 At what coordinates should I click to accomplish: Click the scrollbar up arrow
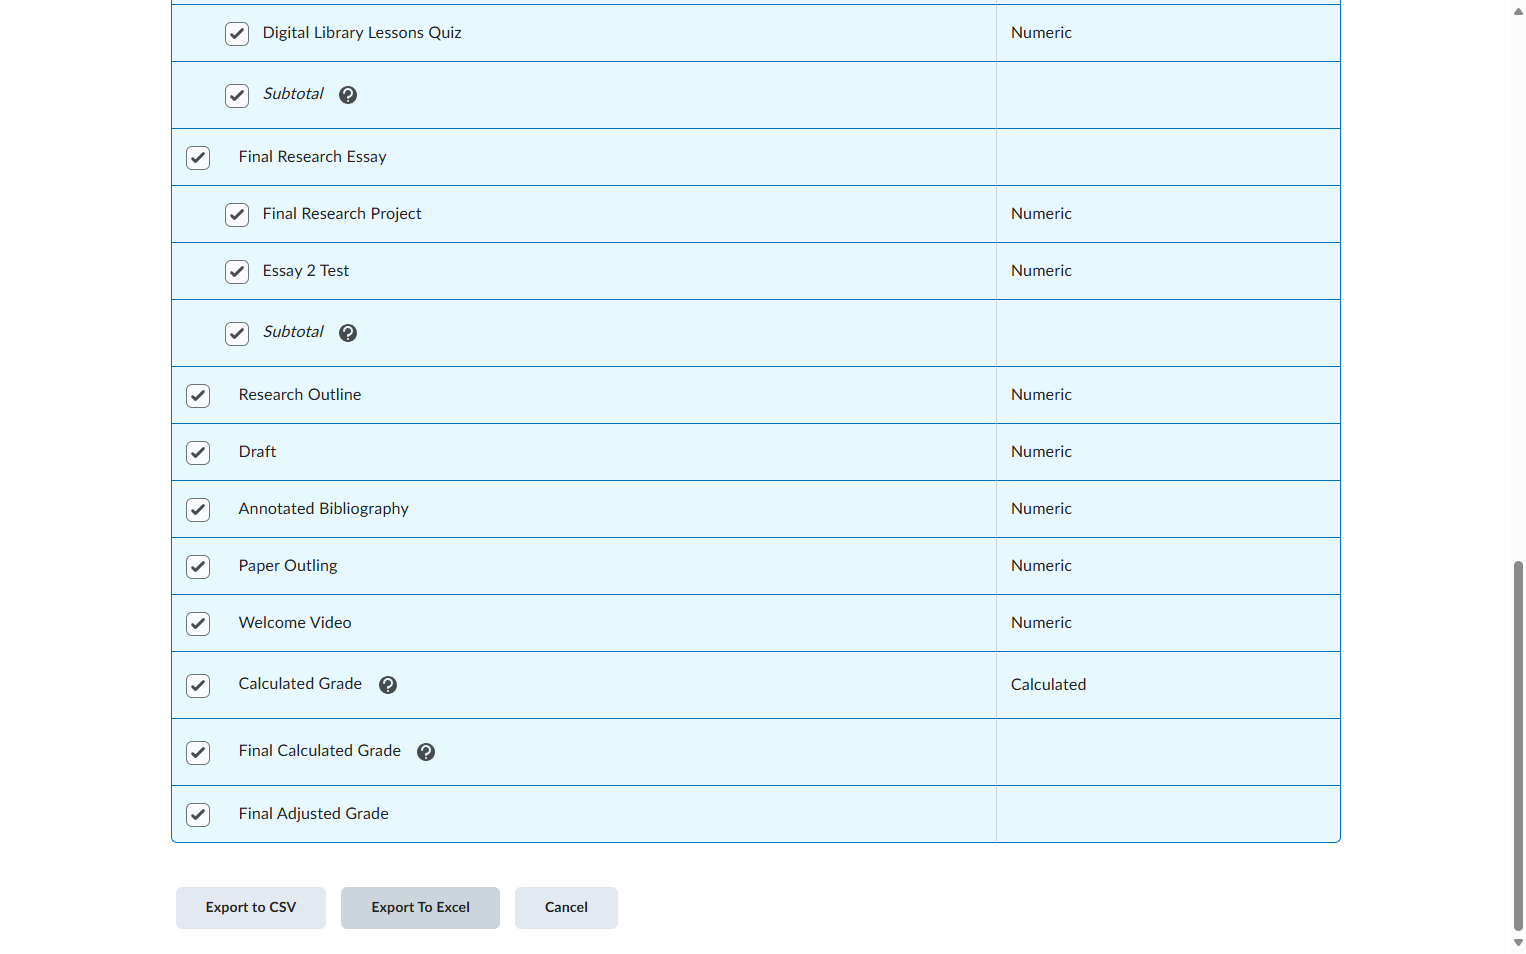tap(1518, 11)
